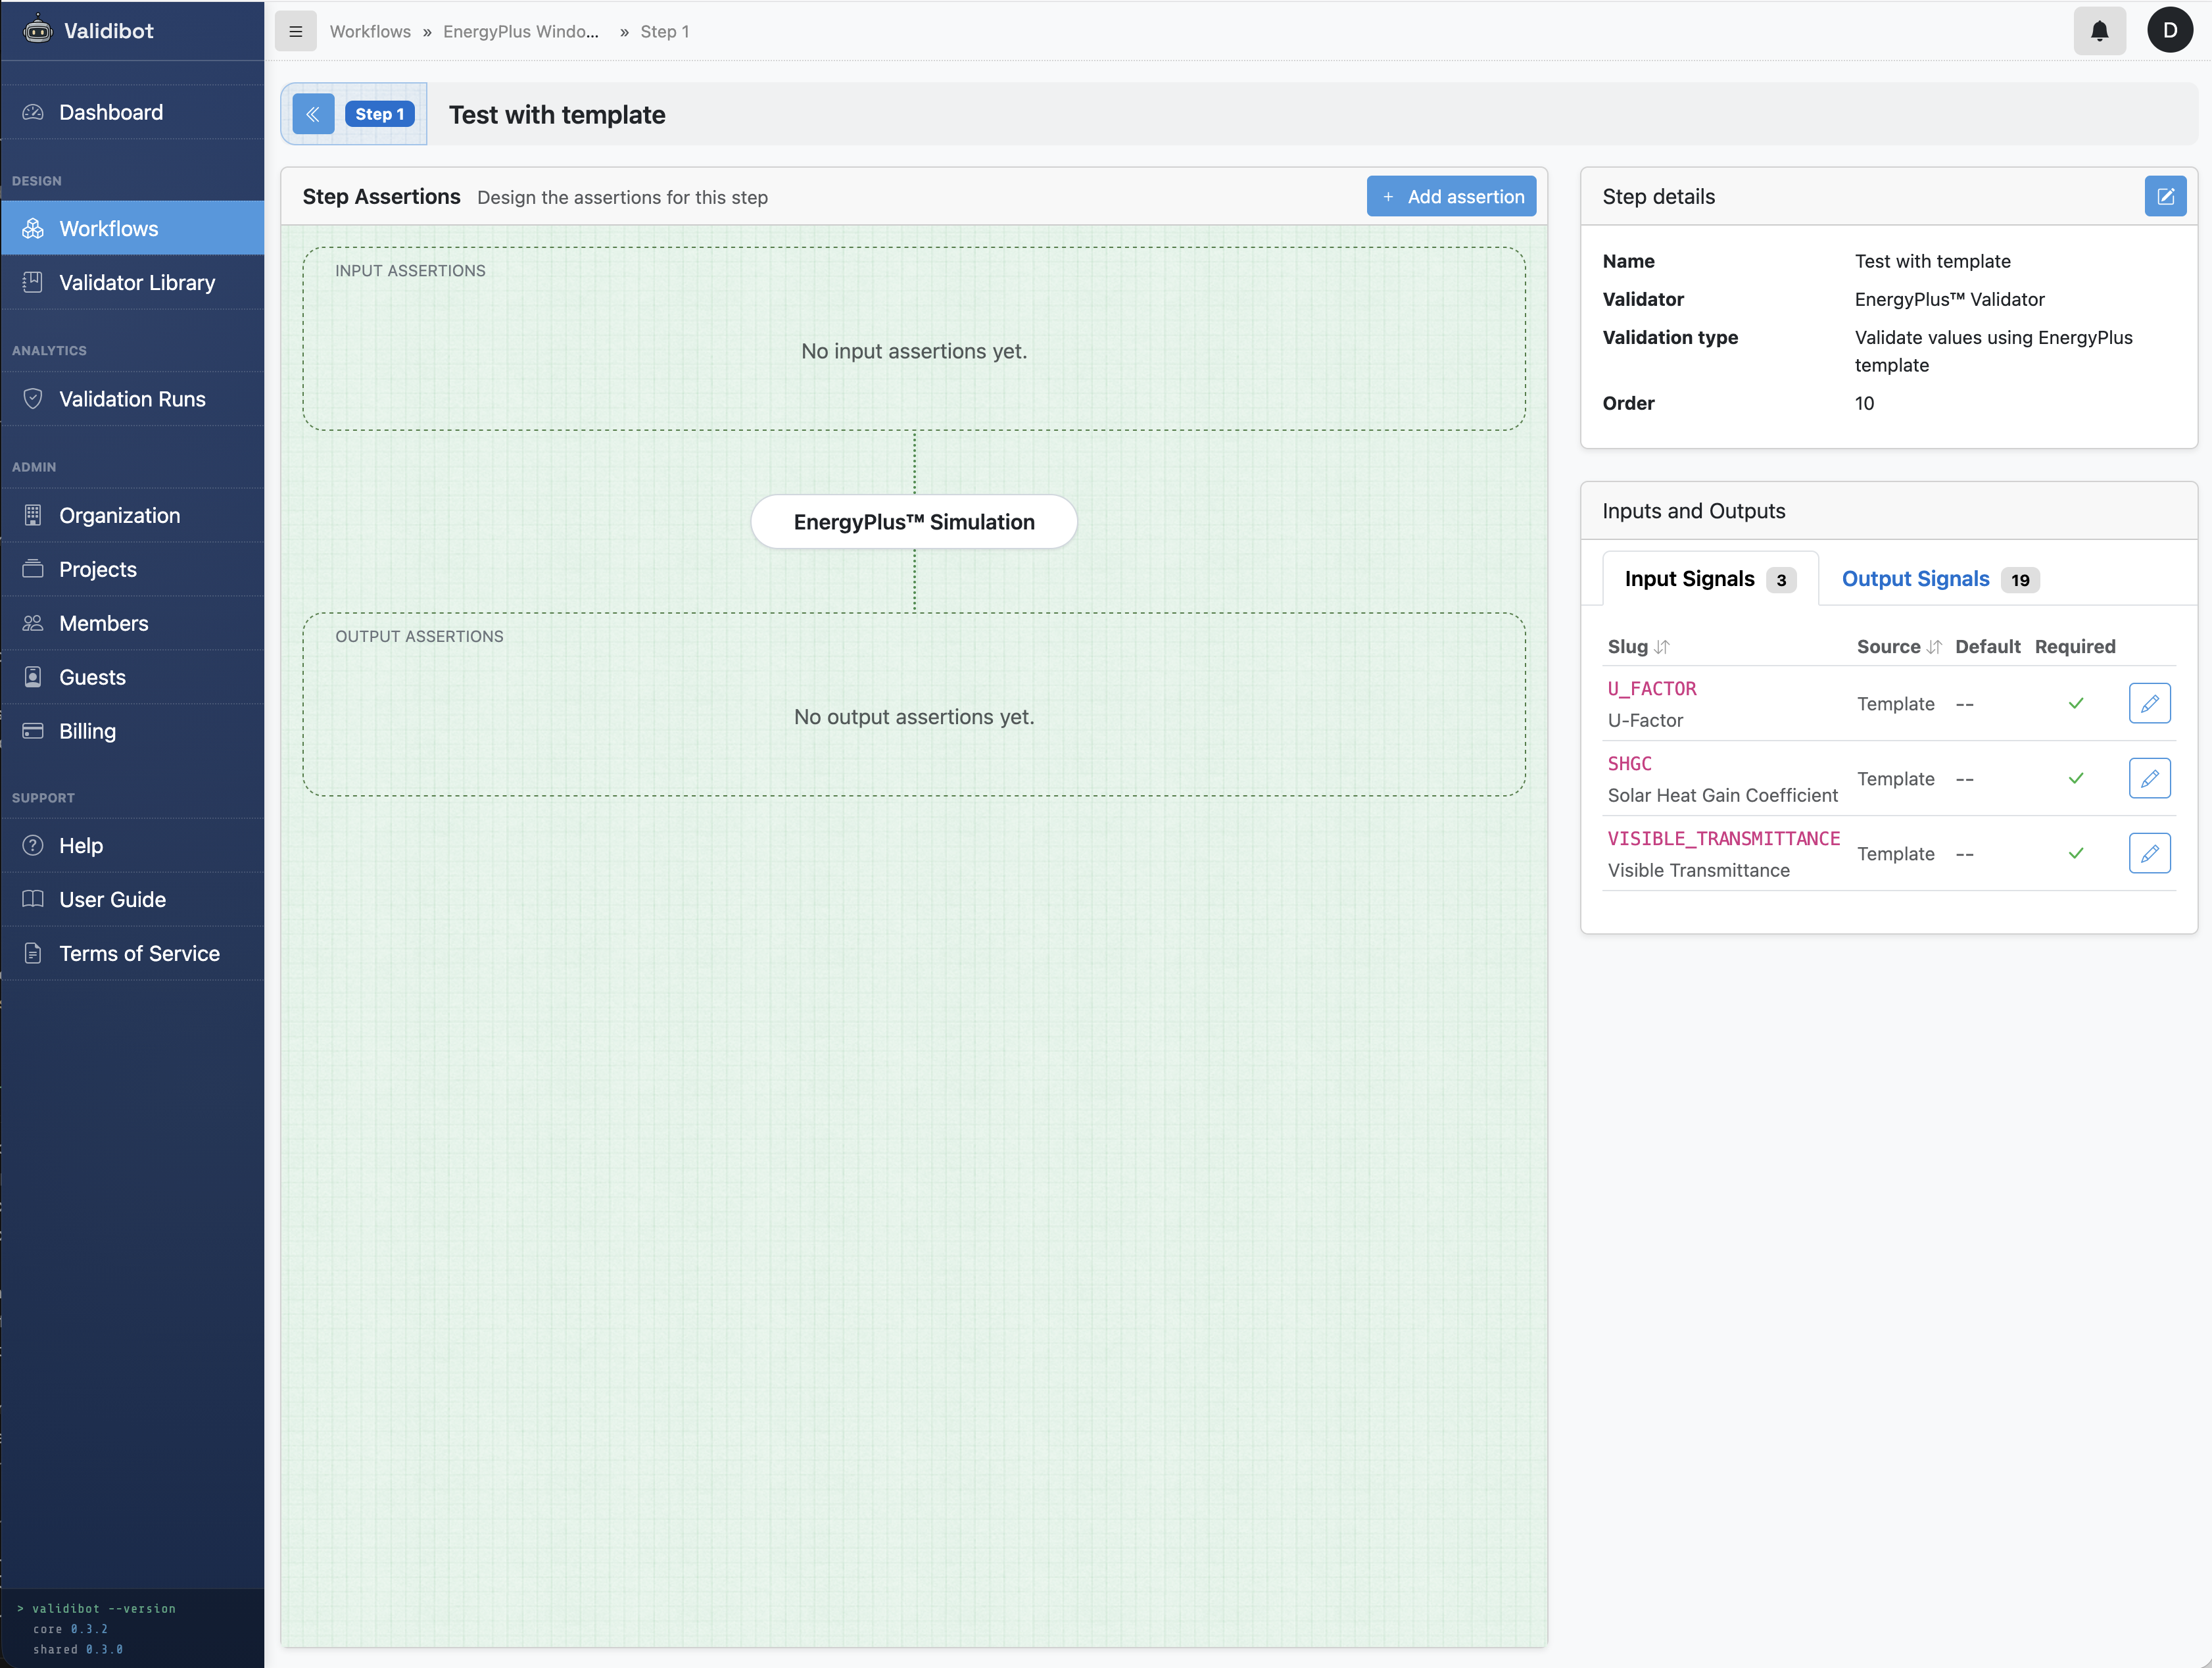Select the Organization icon under Admin
2212x1668 pixels.
pyautogui.click(x=32, y=515)
